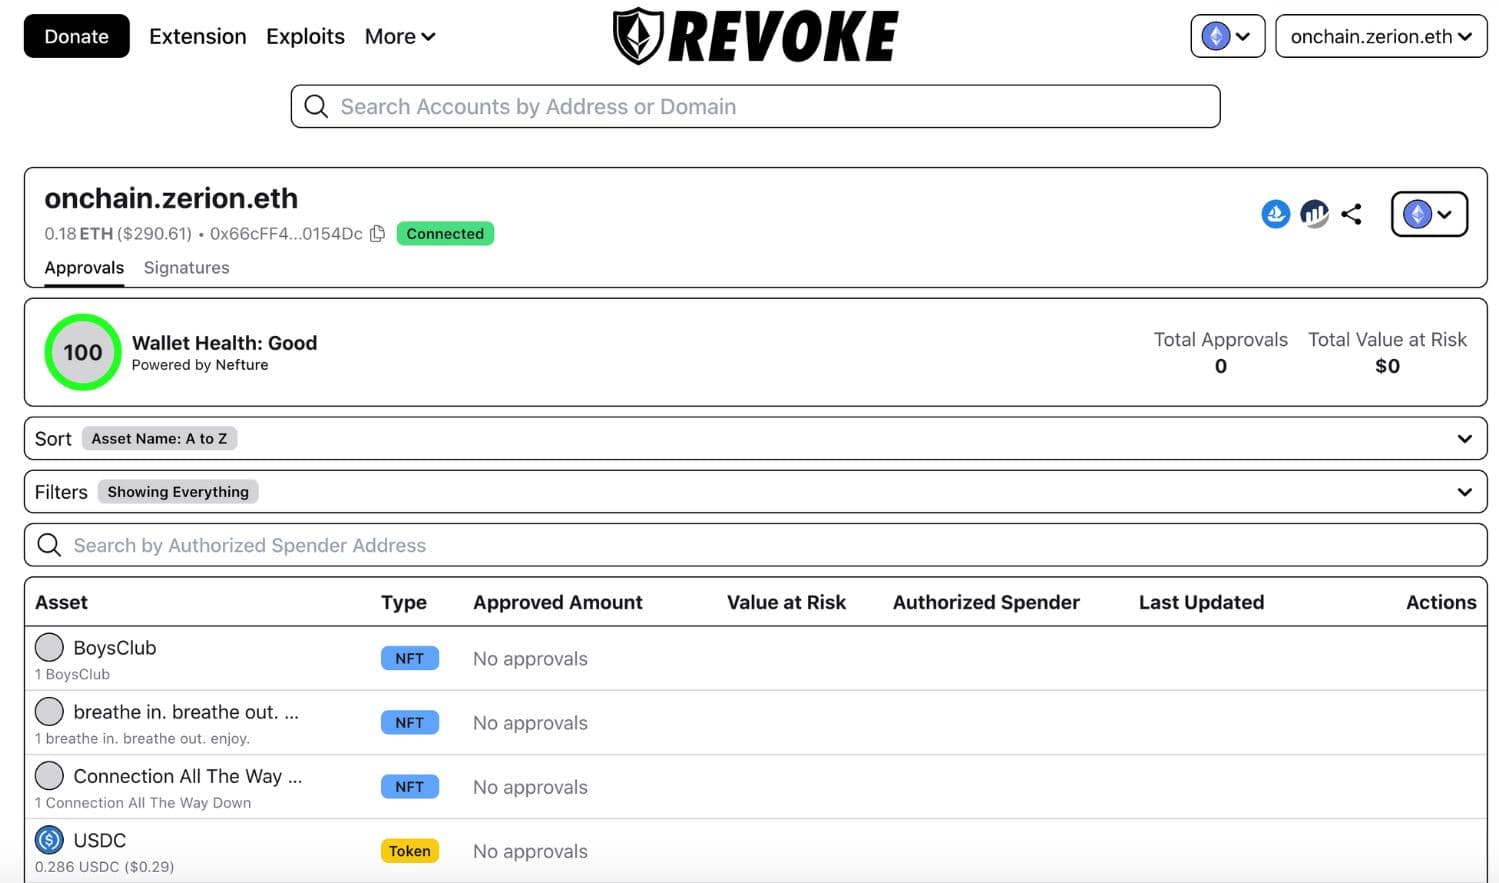Screen dimensions: 1499x883
Task: Click the Type column header
Action: coord(404,602)
